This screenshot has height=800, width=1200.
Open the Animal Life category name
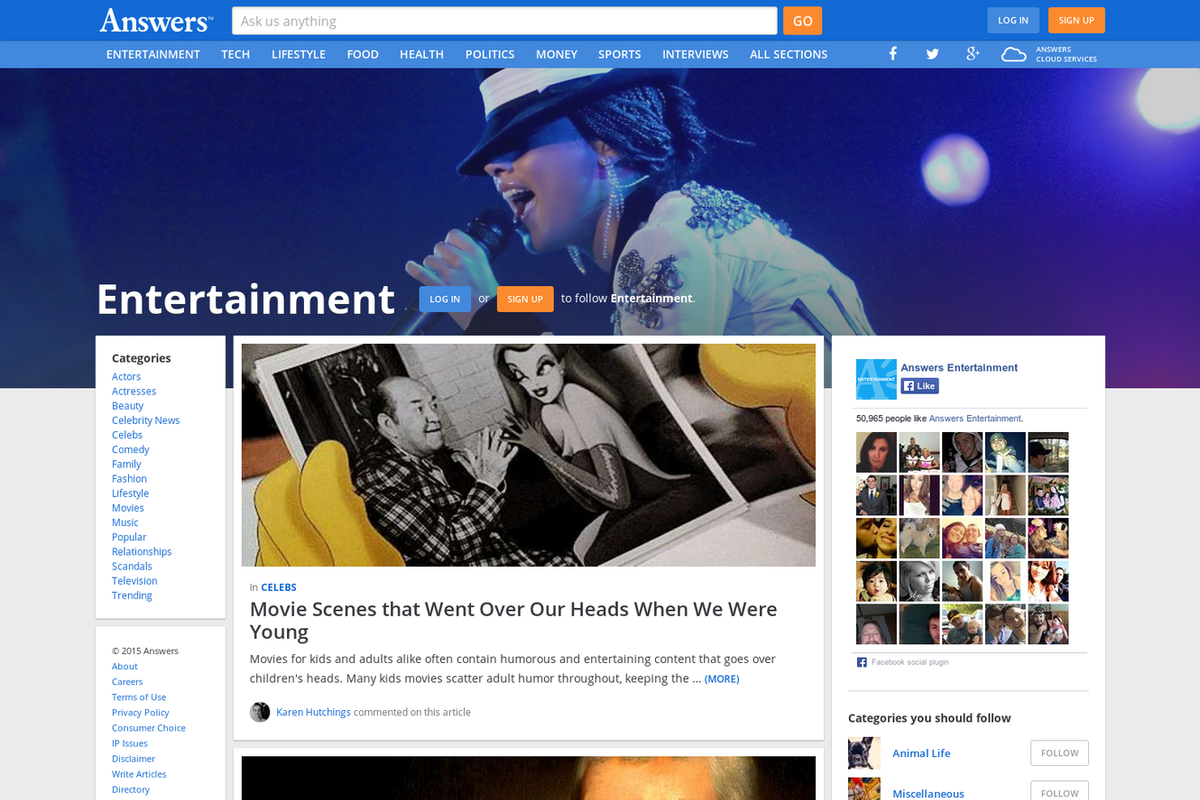pyautogui.click(x=921, y=753)
